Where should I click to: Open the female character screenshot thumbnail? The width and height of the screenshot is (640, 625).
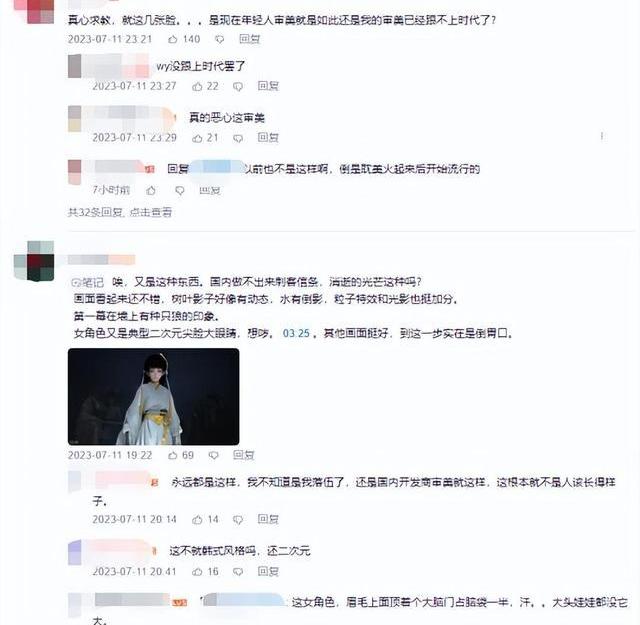pyautogui.click(x=153, y=396)
